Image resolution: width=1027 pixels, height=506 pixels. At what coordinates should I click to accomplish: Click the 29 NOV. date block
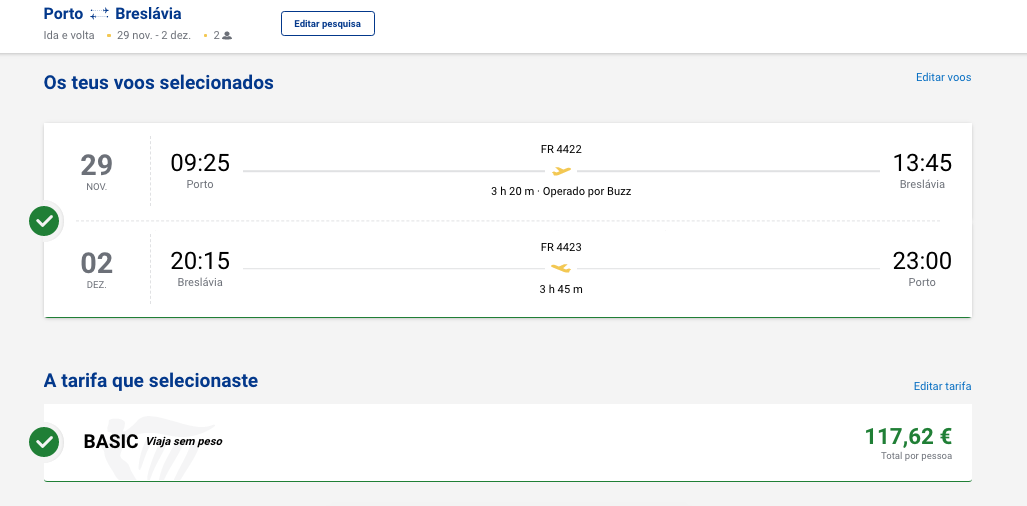[97, 172]
